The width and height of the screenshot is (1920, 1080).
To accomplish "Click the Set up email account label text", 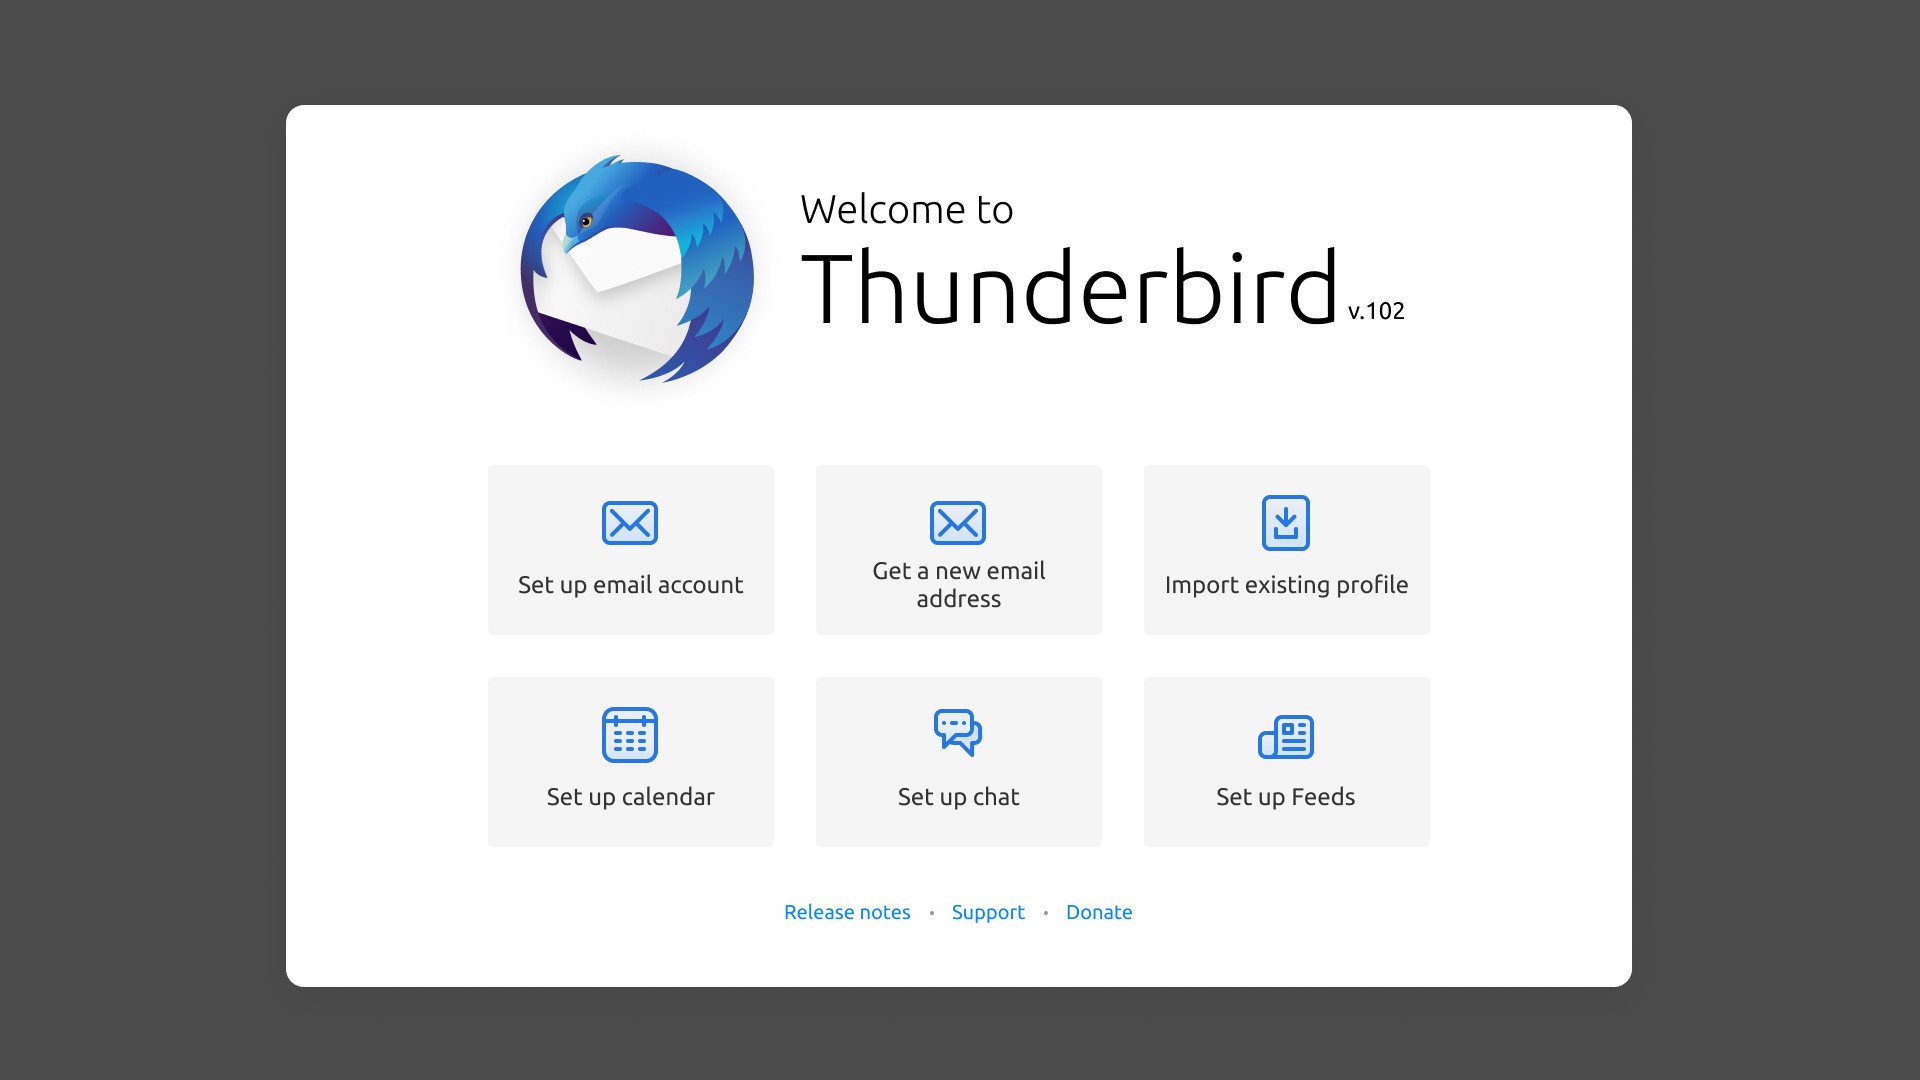I will click(x=630, y=584).
